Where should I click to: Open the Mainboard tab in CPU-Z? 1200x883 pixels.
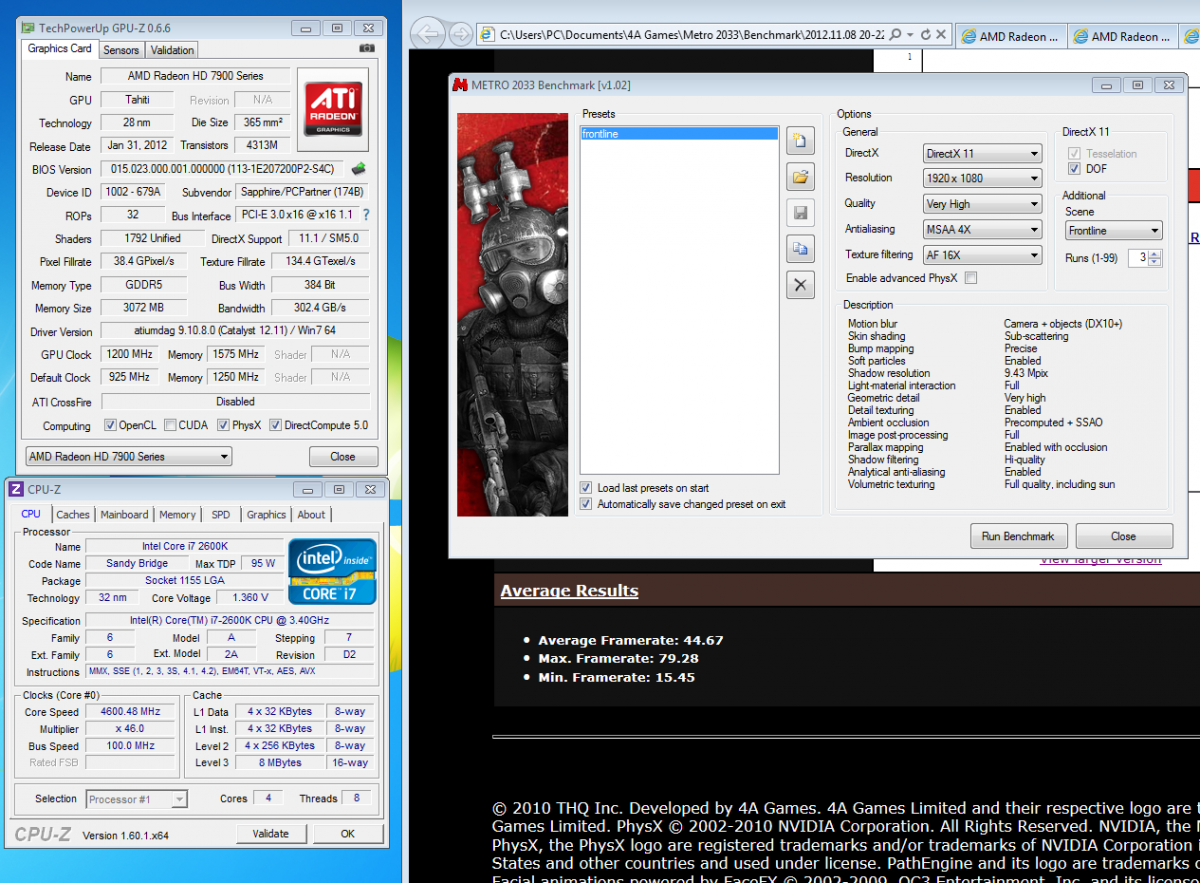point(124,515)
